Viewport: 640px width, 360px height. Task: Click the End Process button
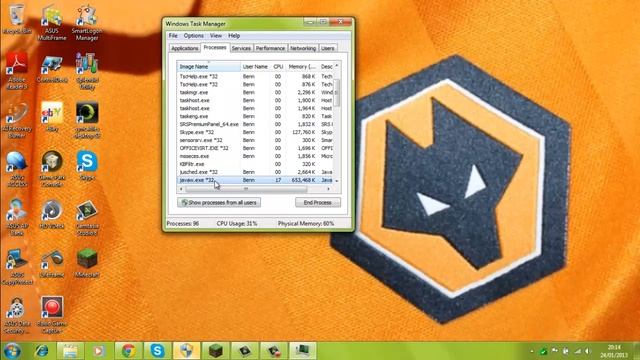318,202
